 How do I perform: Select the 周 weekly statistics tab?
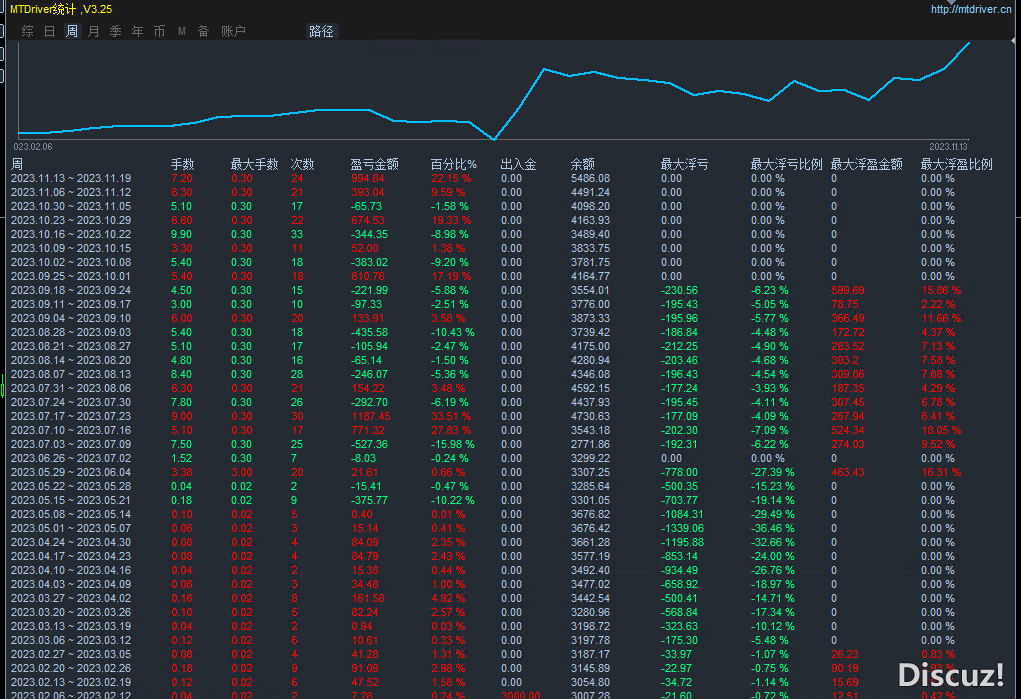[x=72, y=31]
